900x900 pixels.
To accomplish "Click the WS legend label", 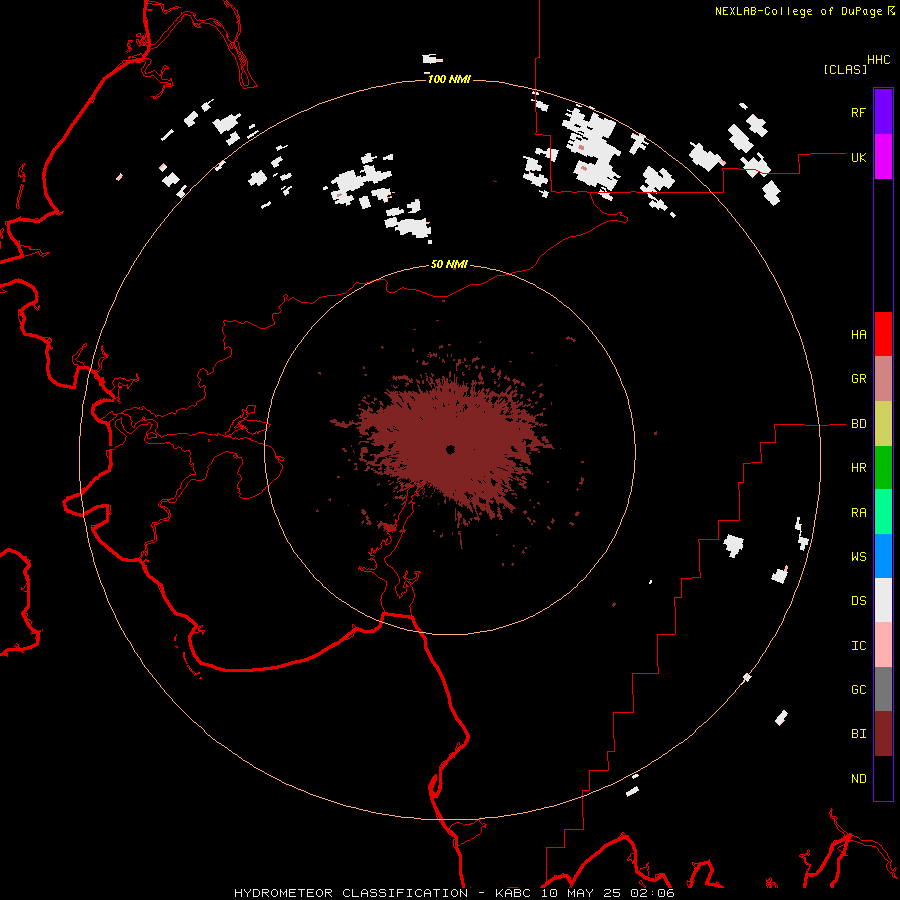I will pos(858,557).
